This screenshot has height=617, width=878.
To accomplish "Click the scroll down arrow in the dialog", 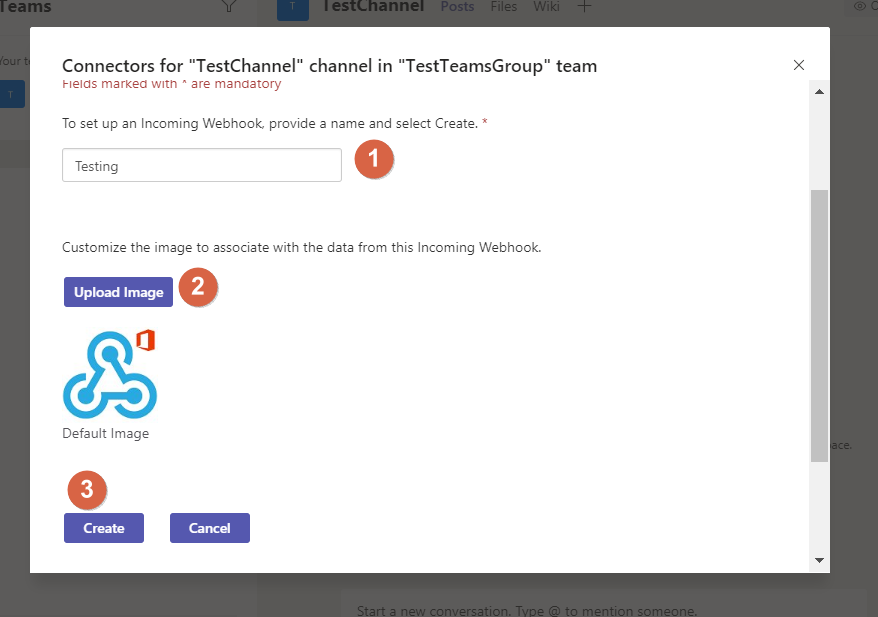I will point(819,560).
